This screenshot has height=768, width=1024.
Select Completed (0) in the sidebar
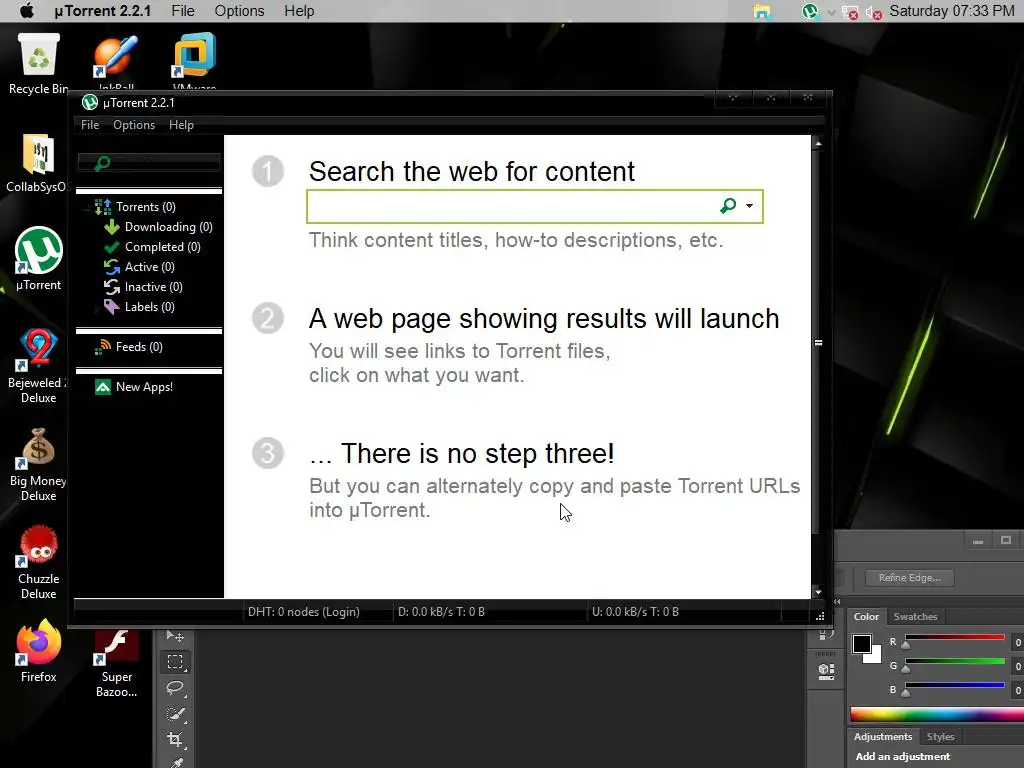[x=152, y=247]
